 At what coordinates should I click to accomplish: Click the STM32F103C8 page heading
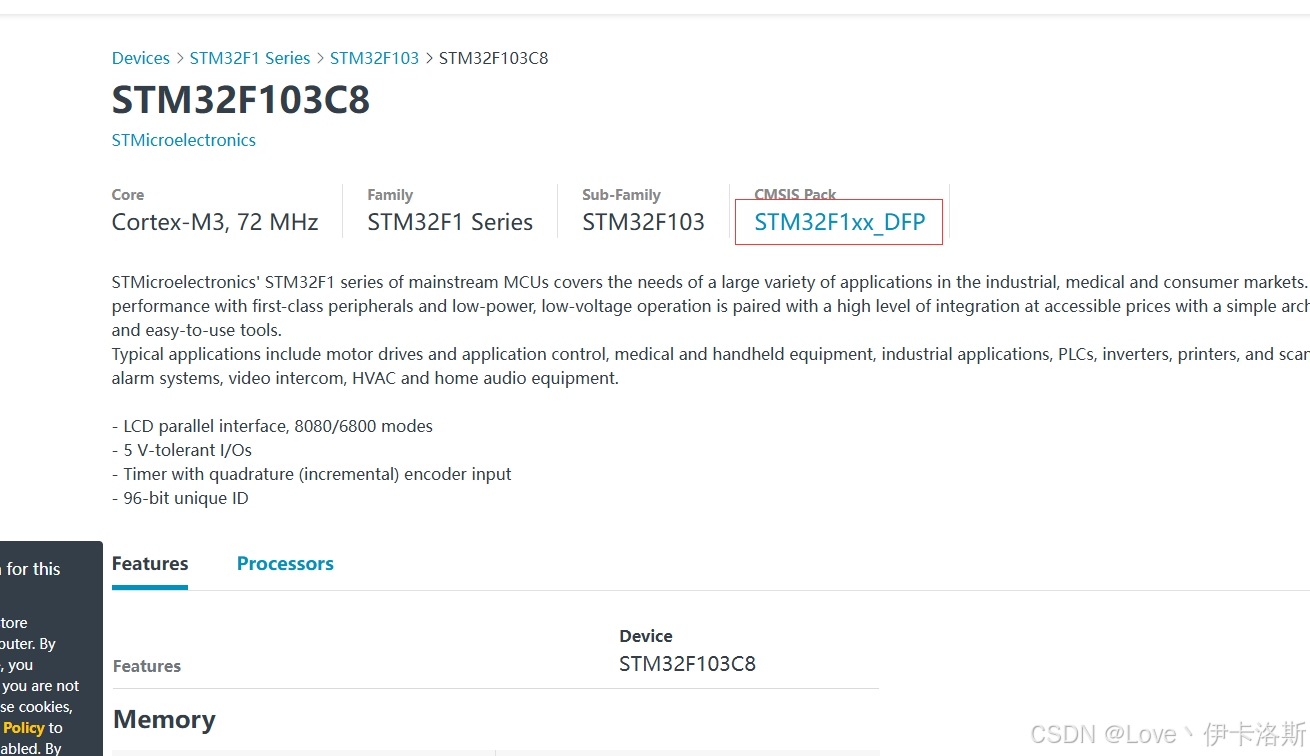241,100
